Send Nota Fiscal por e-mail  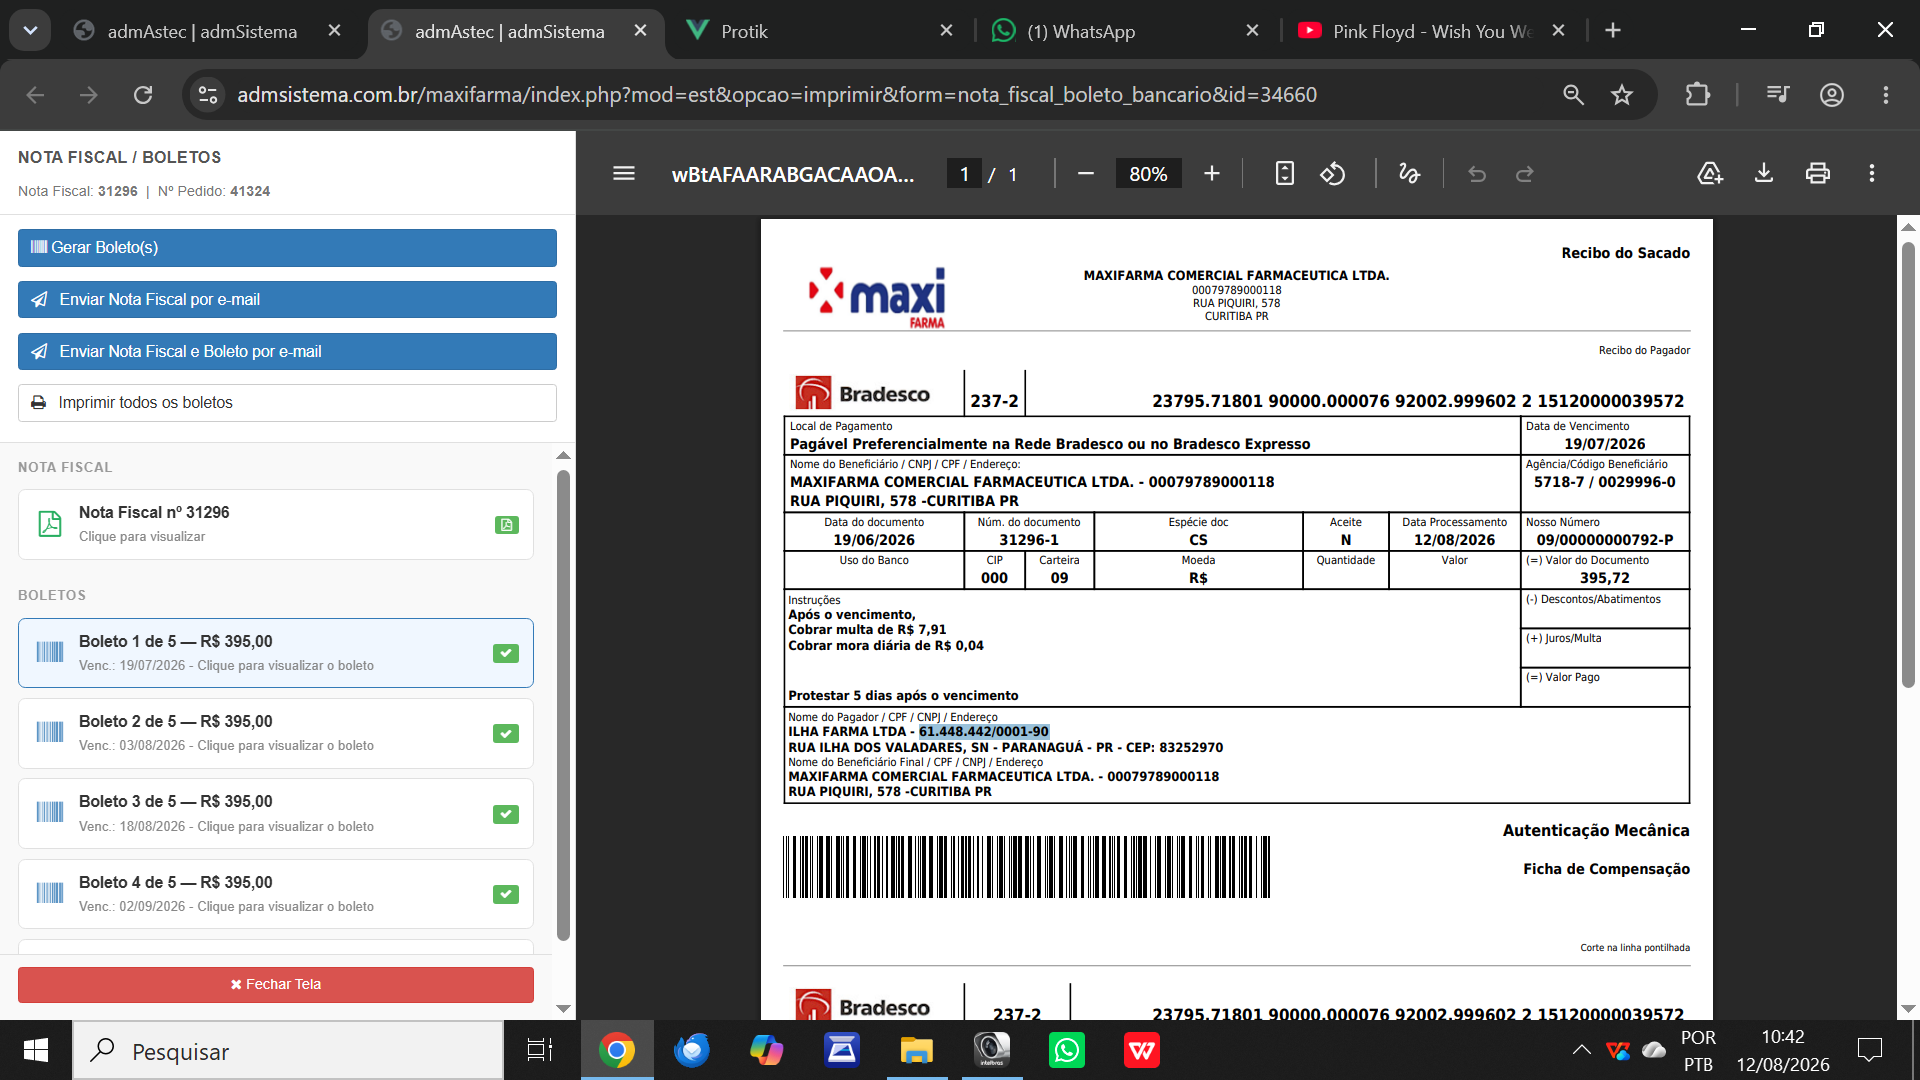click(x=287, y=300)
